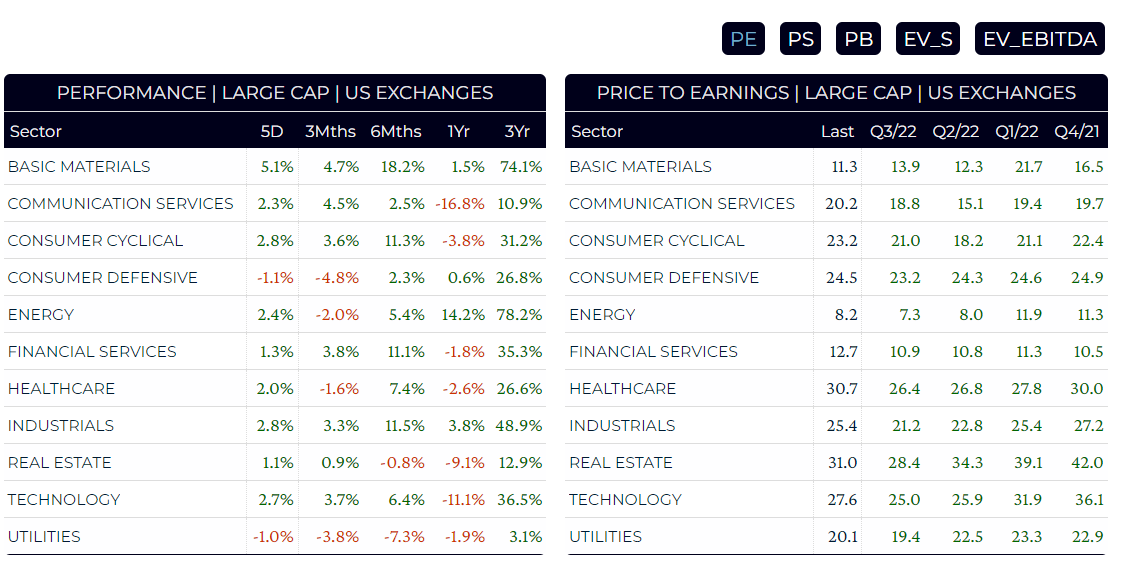This screenshot has width=1122, height=569.
Task: Select COMMUNICATION SERVICES in Price to Earnings table
Action: 682,204
